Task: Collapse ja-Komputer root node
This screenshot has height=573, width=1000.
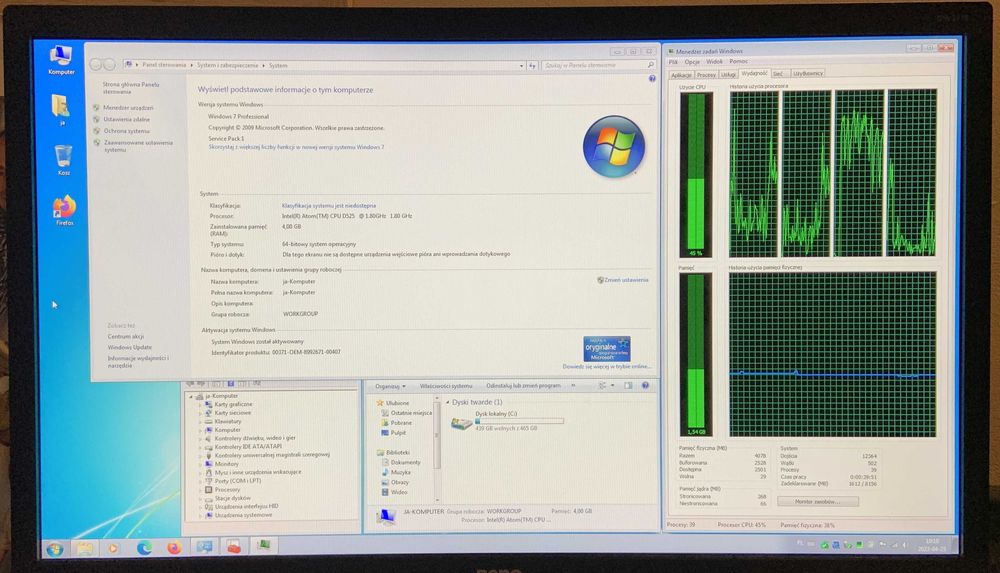Action: click(191, 396)
